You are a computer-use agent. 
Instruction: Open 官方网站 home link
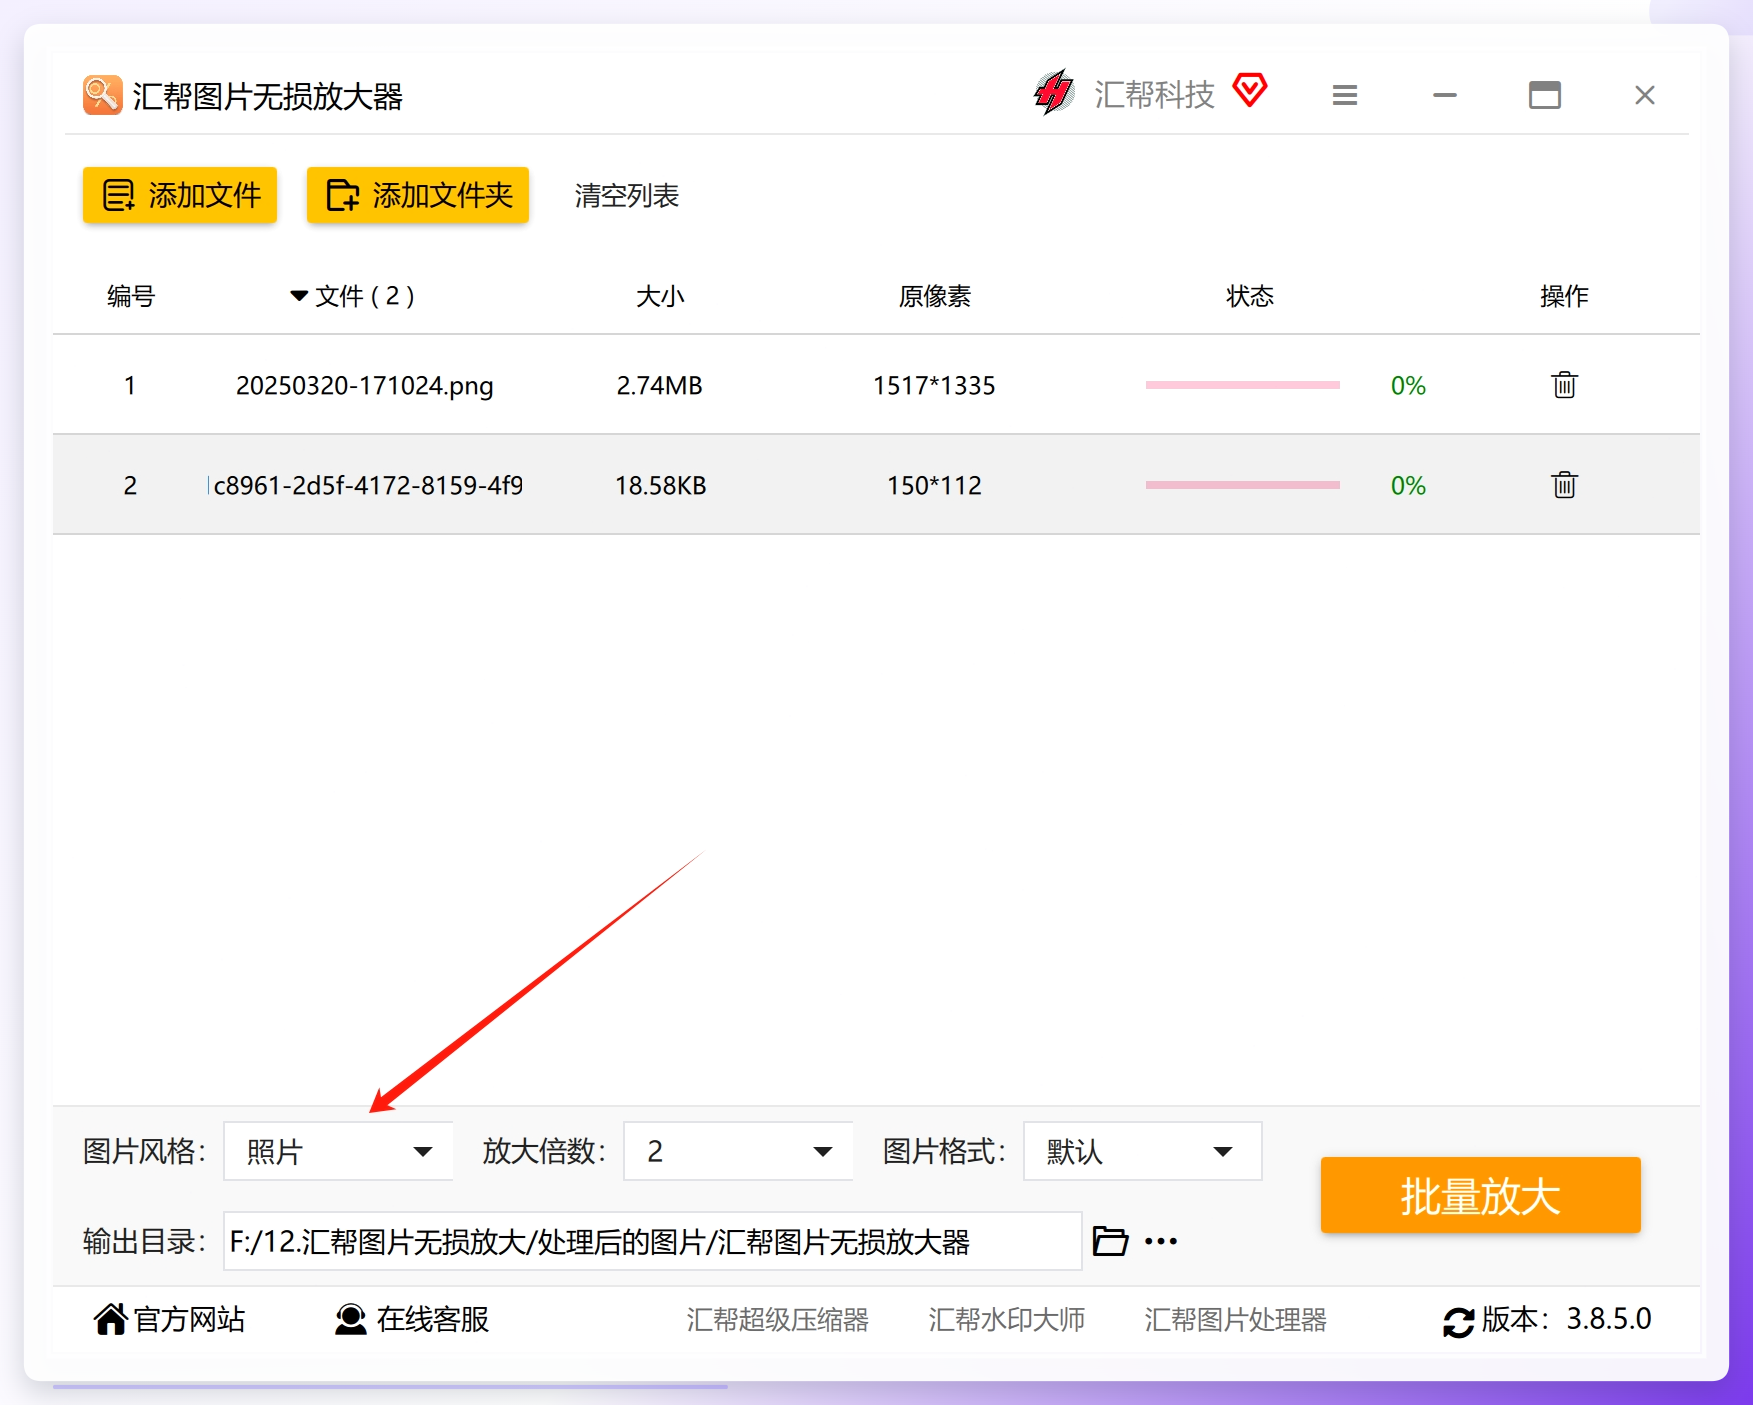pos(169,1320)
